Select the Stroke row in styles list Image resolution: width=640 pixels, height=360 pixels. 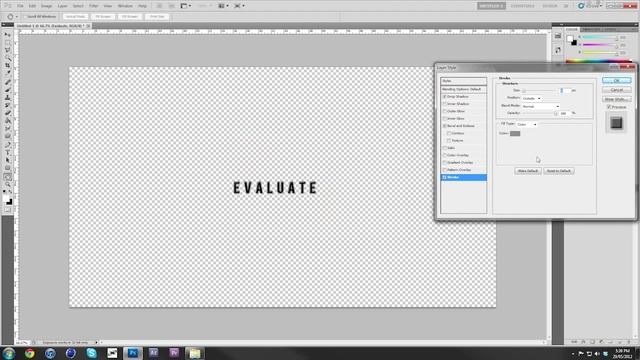coord(463,178)
